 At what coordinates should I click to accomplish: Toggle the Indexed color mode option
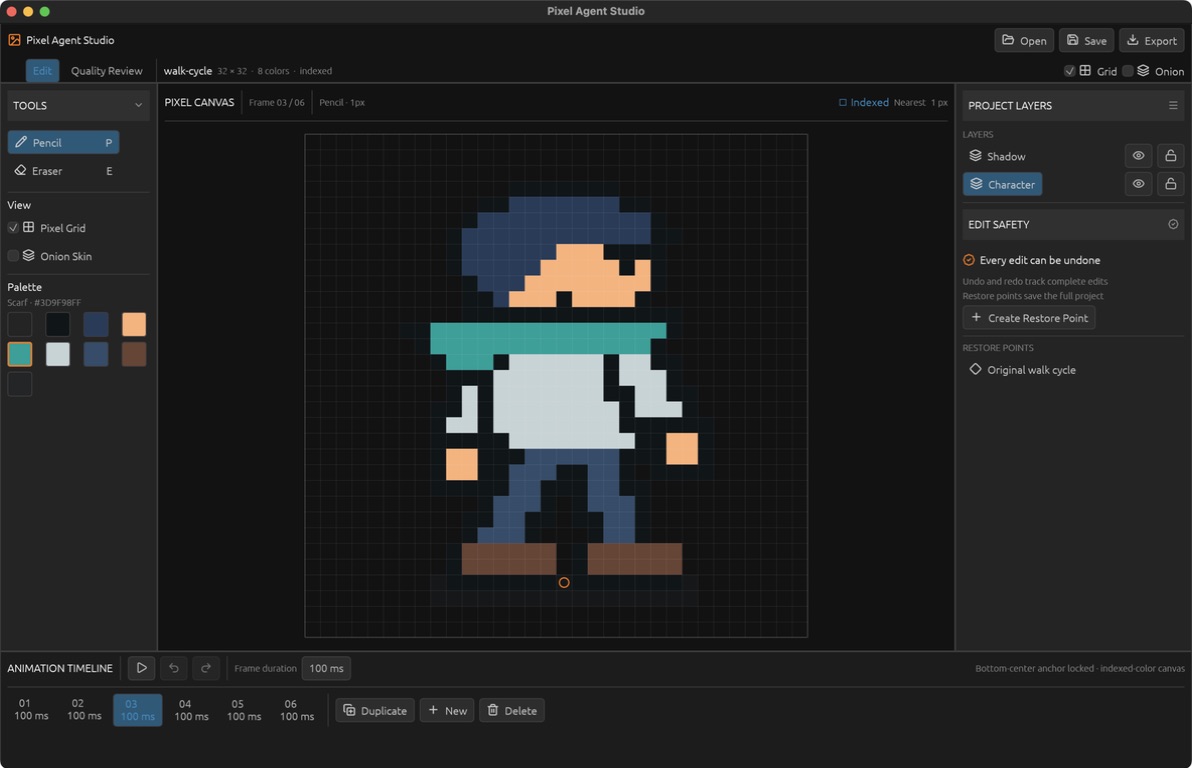864,103
